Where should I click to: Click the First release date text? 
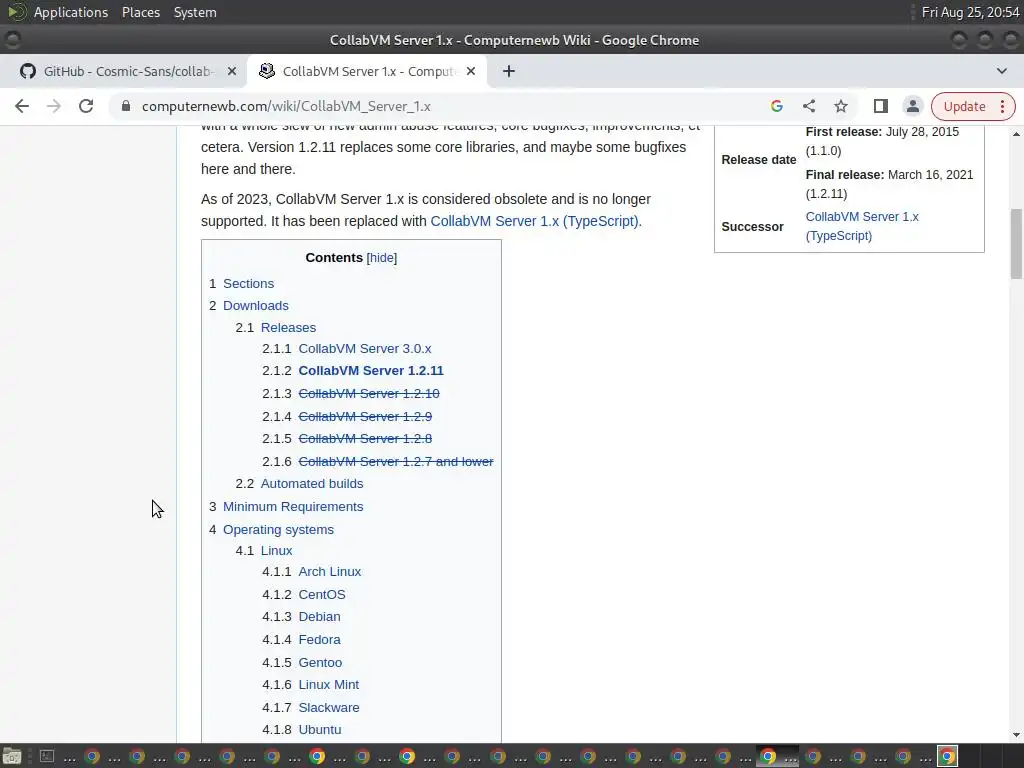pos(882,141)
